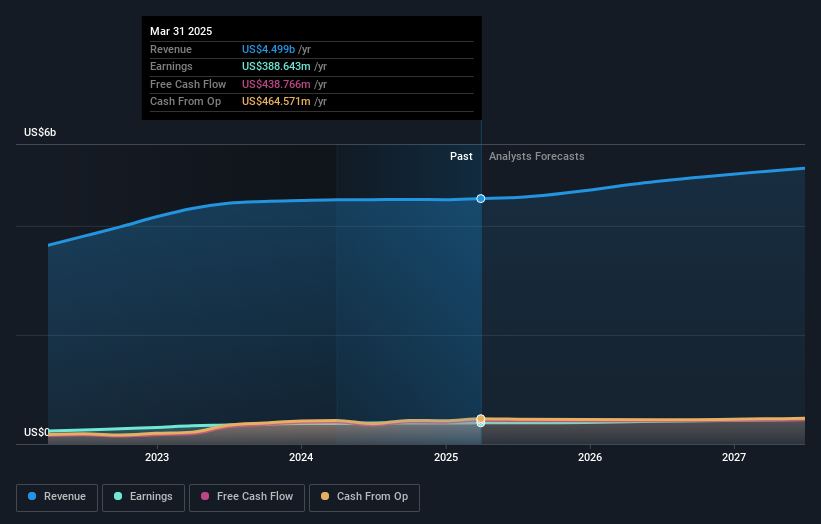Click the Analysts Forecasts label
821x524 pixels.
(x=537, y=156)
